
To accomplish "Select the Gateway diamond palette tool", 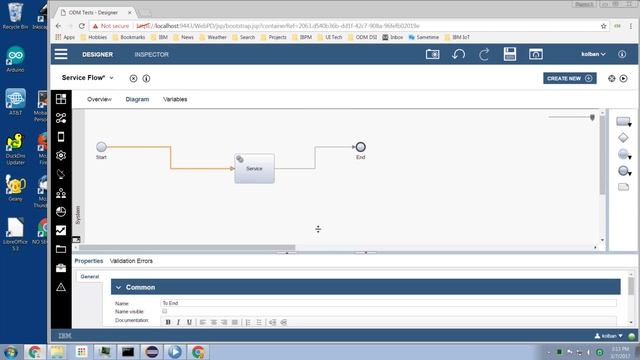I will tap(623, 138).
